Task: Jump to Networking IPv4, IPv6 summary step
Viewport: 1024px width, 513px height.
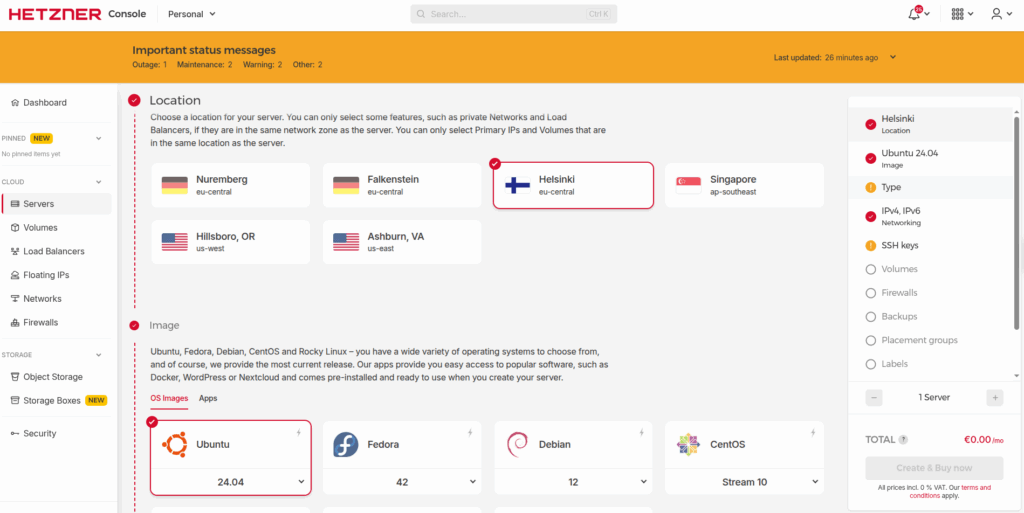Action: pyautogui.click(x=930, y=217)
